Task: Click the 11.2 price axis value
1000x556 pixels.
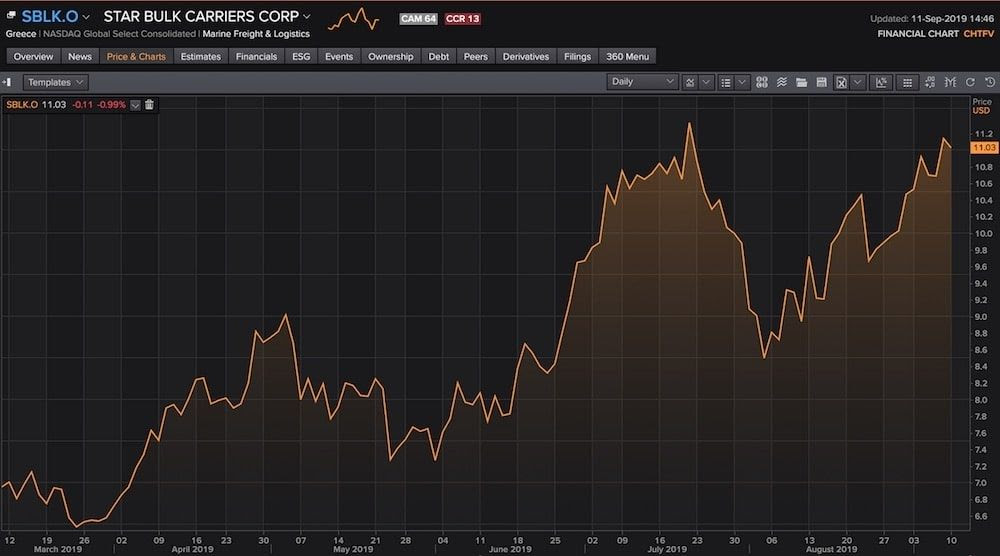Action: coord(983,133)
